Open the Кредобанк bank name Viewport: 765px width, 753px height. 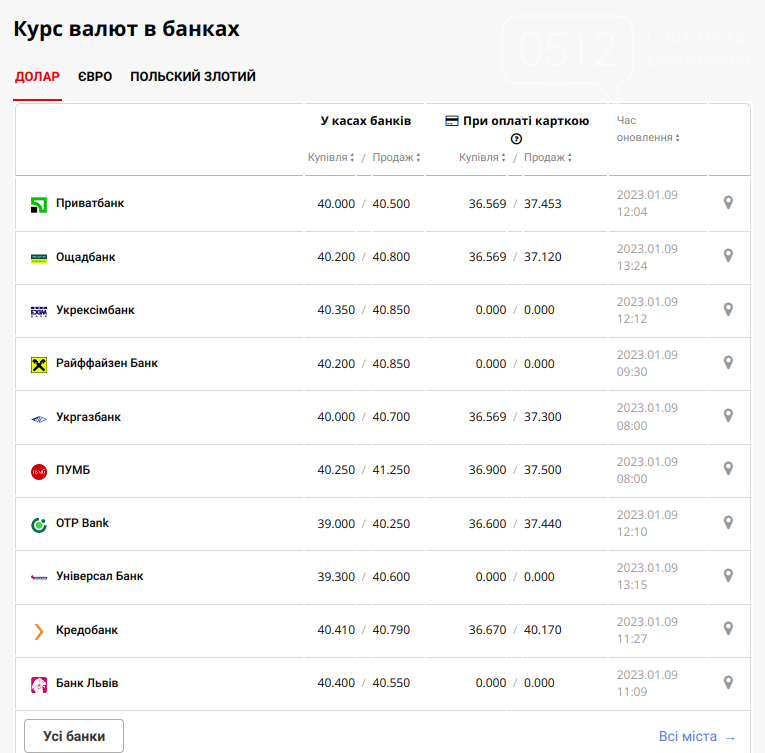click(x=87, y=630)
